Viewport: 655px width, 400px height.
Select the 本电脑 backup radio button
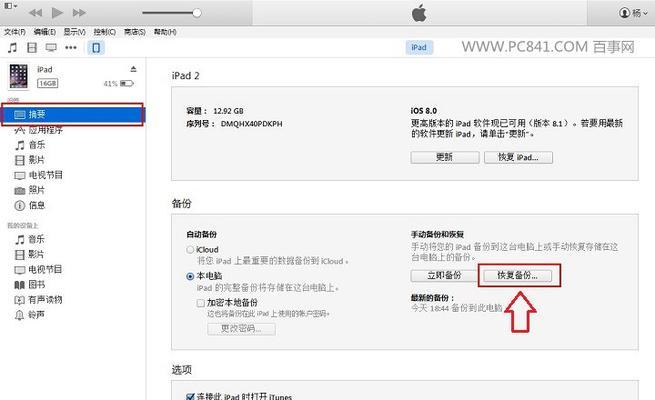point(190,276)
